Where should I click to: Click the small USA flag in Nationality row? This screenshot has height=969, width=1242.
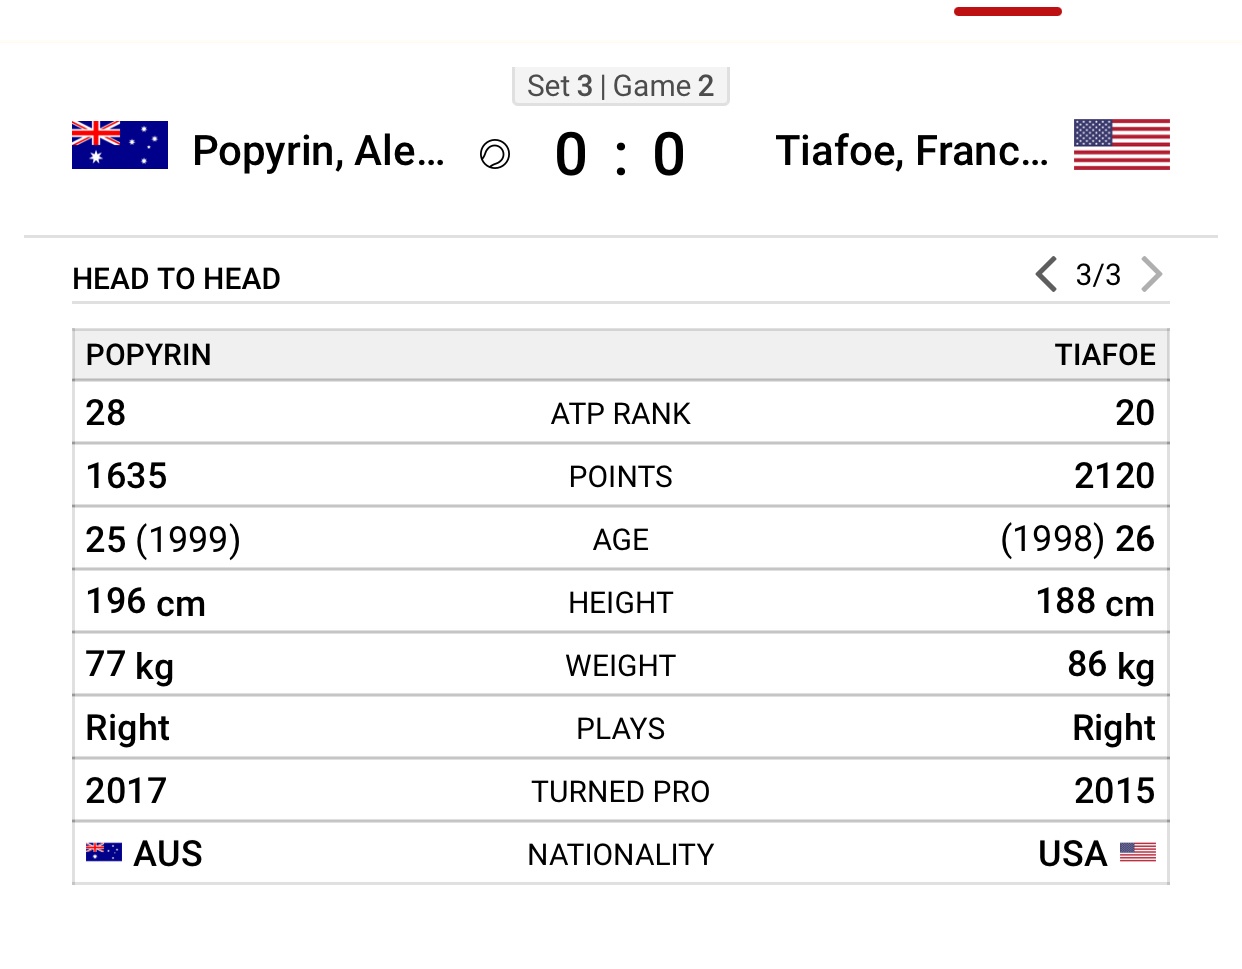click(x=1137, y=852)
